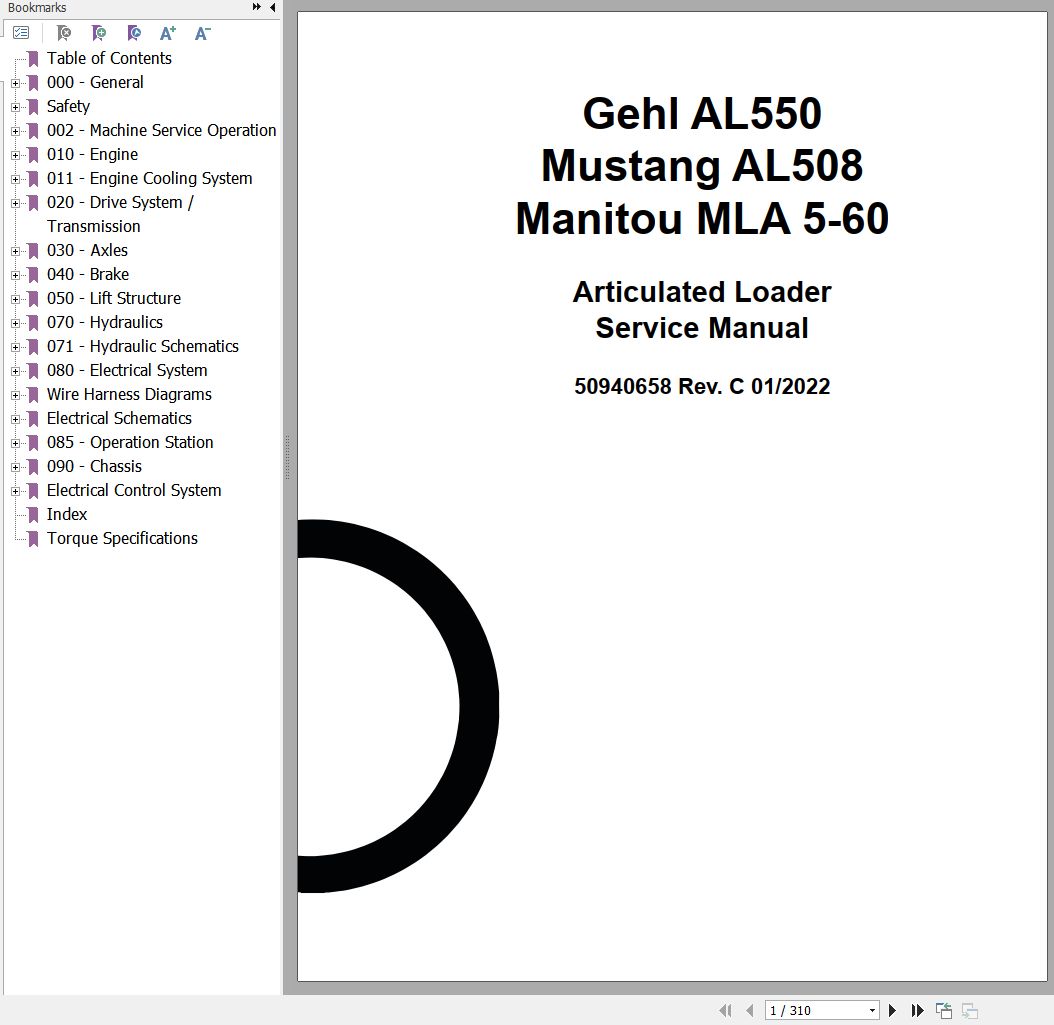Viewport: 1054px width, 1025px height.
Task: Click the Bookmarks panel title
Action: 36,7
